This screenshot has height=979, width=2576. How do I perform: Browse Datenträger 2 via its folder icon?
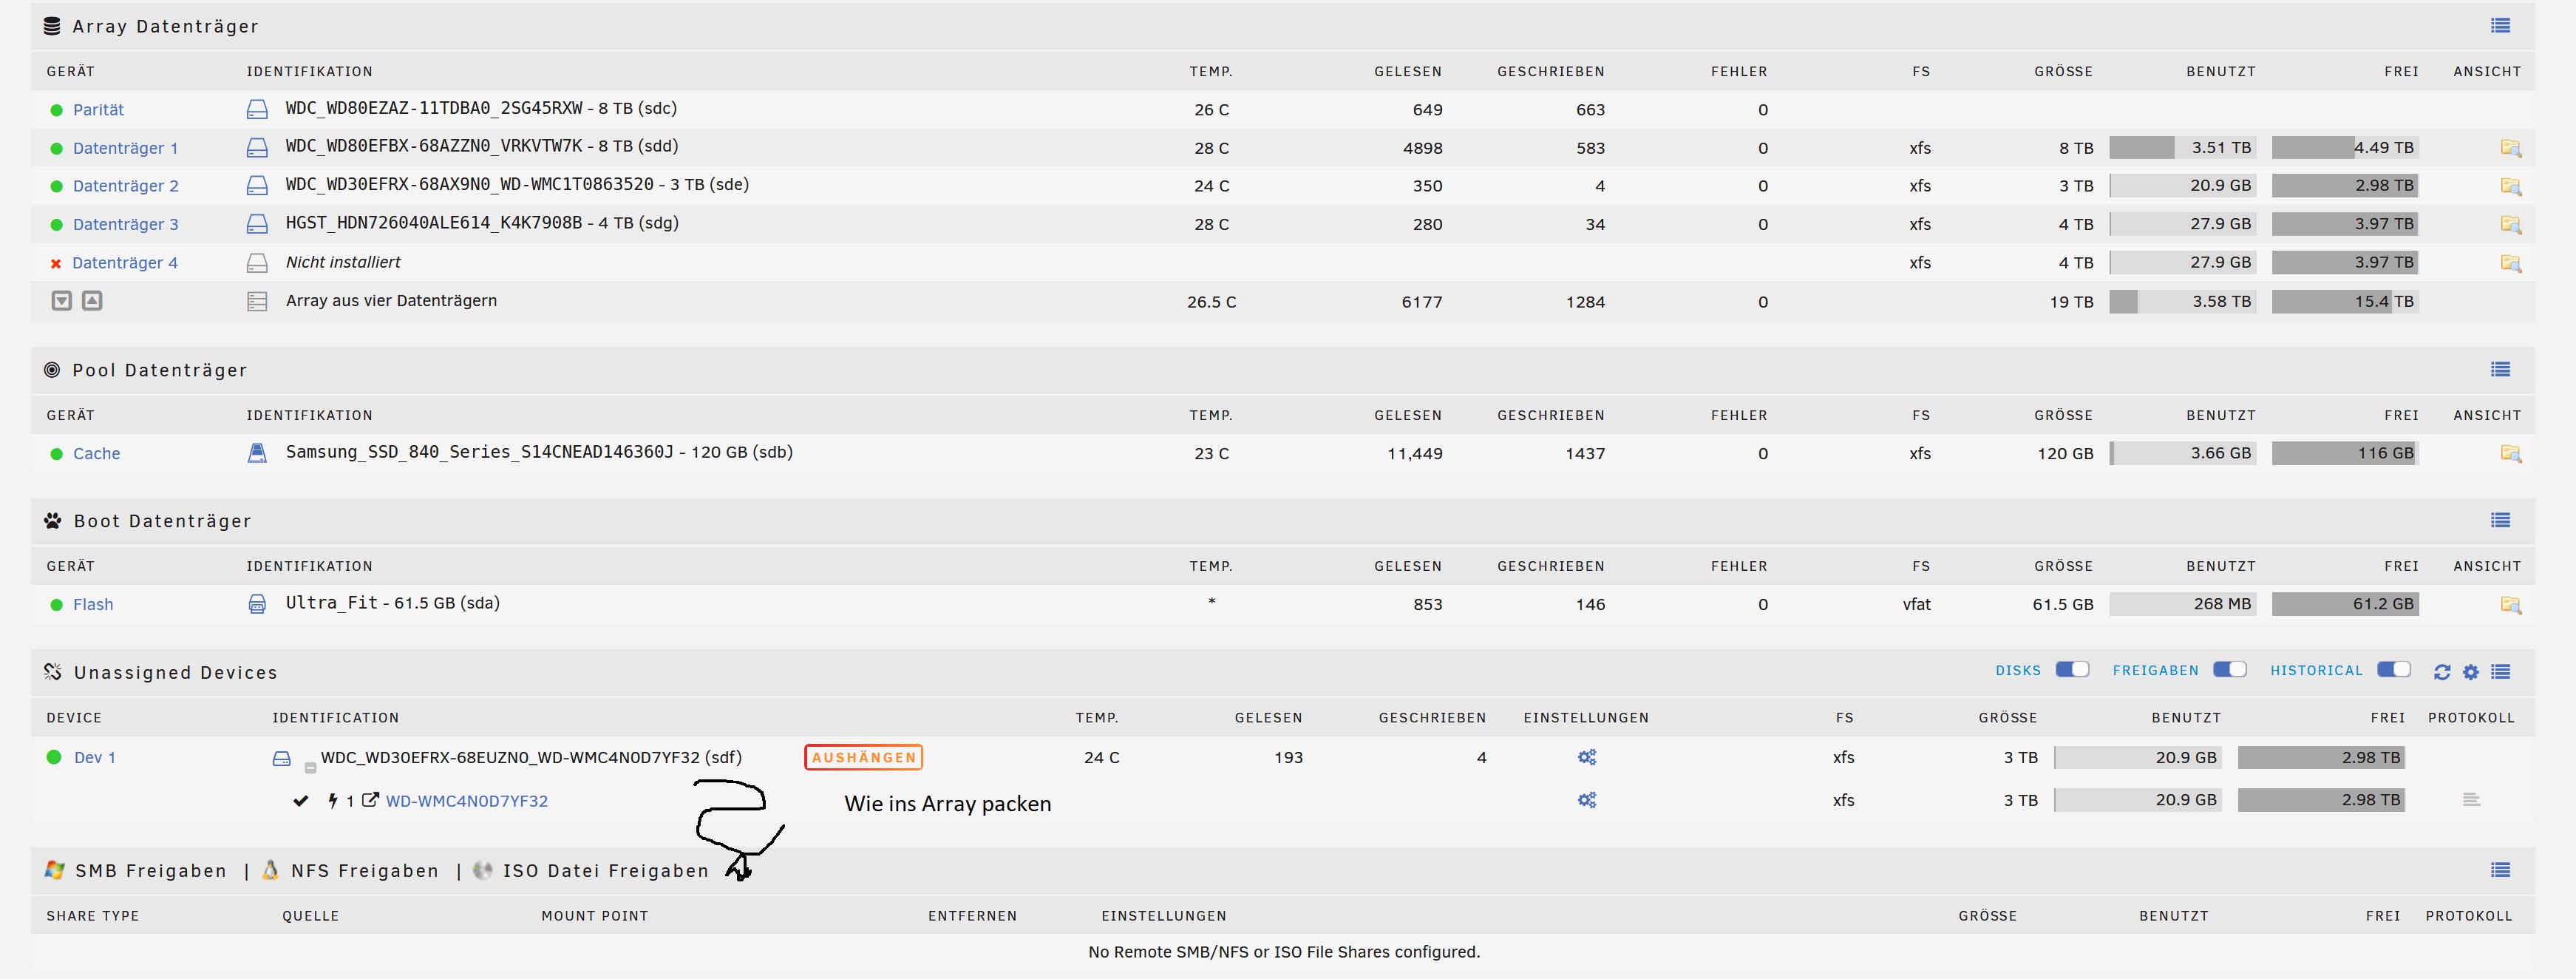(x=2510, y=186)
